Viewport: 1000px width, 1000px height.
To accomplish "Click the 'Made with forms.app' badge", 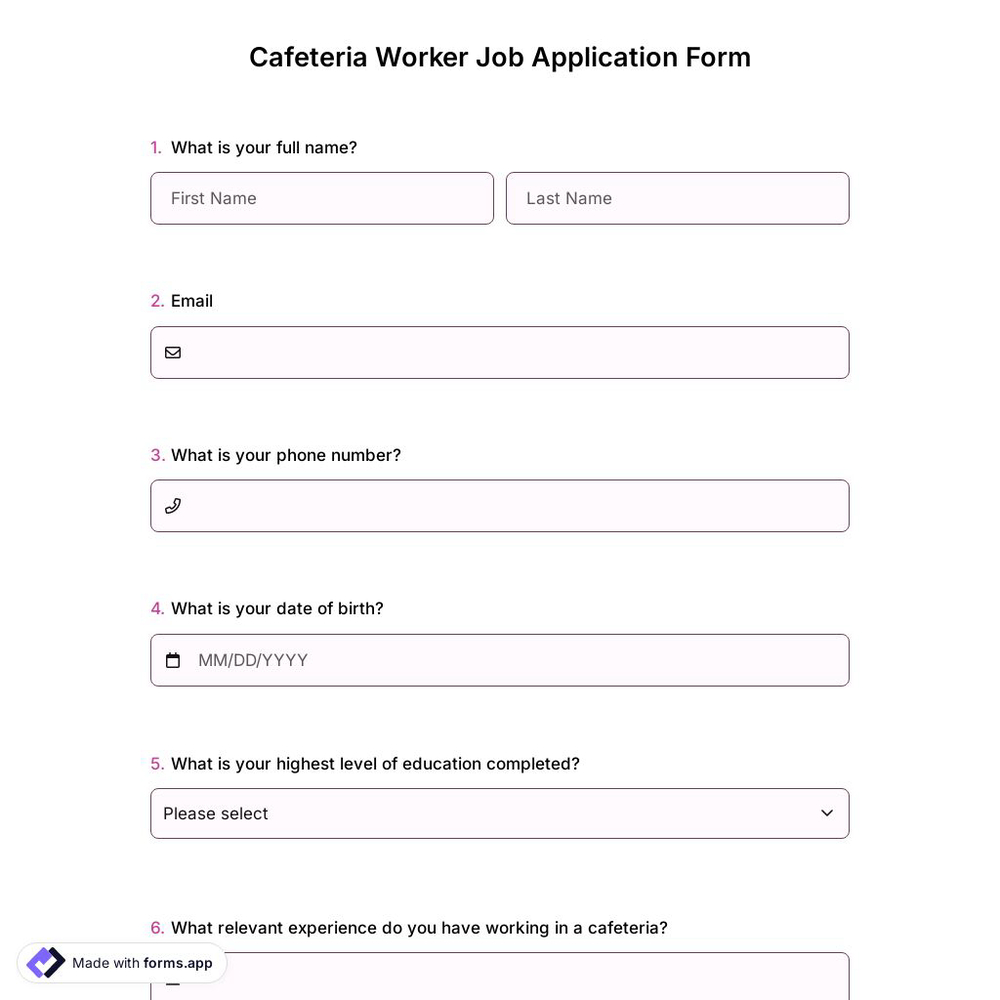I will tap(120, 963).
